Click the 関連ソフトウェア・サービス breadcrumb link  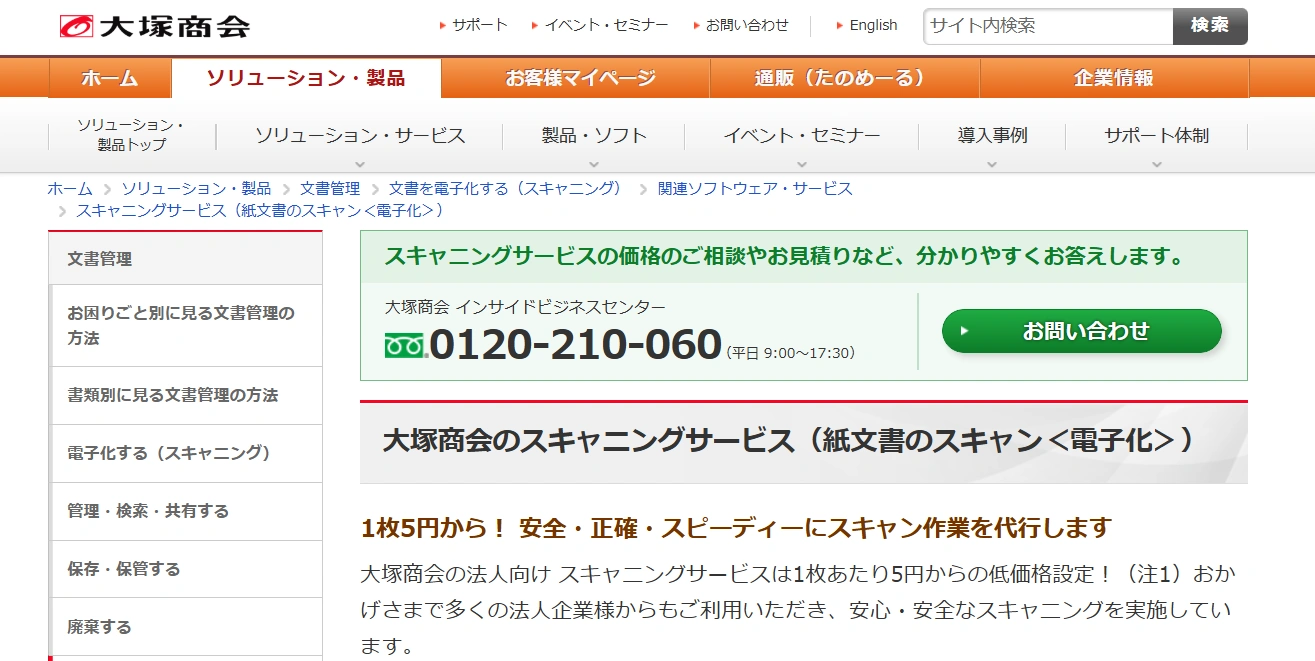[755, 188]
